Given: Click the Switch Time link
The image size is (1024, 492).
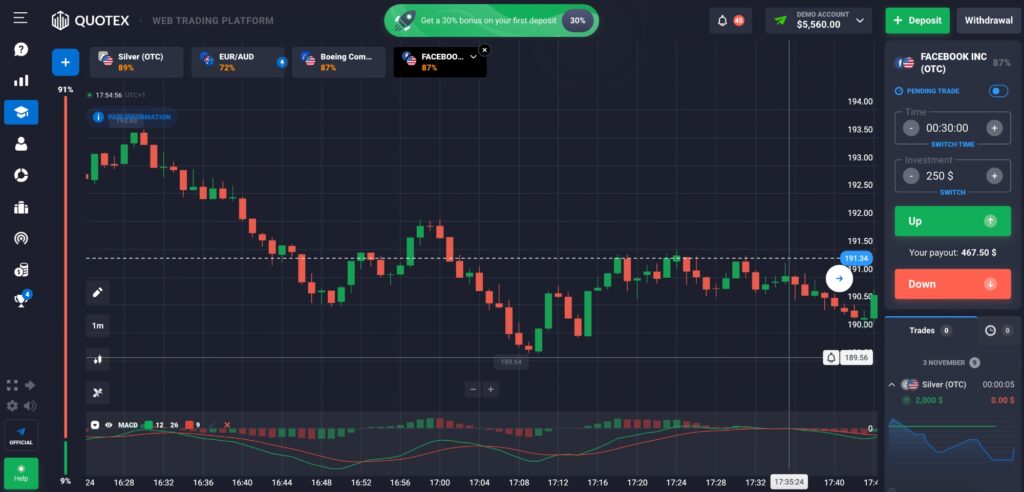Looking at the screenshot, I should coord(953,144).
